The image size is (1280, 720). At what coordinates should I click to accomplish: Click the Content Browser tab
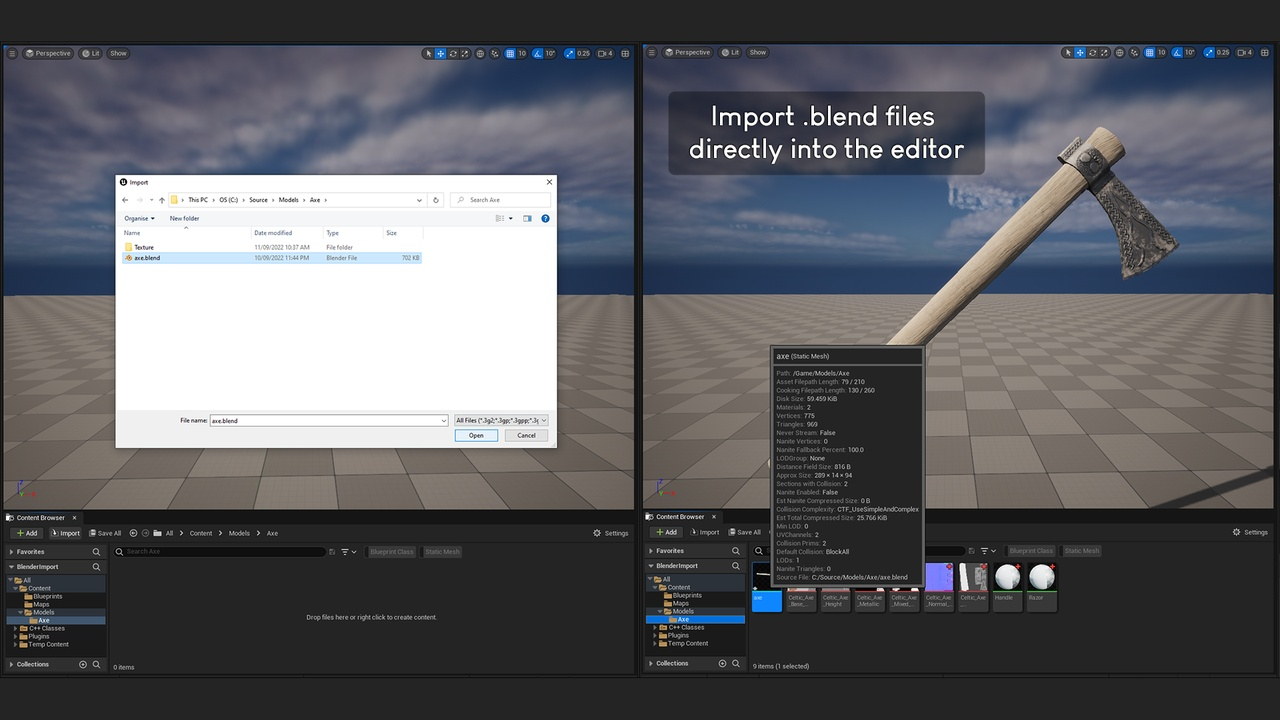(41, 517)
